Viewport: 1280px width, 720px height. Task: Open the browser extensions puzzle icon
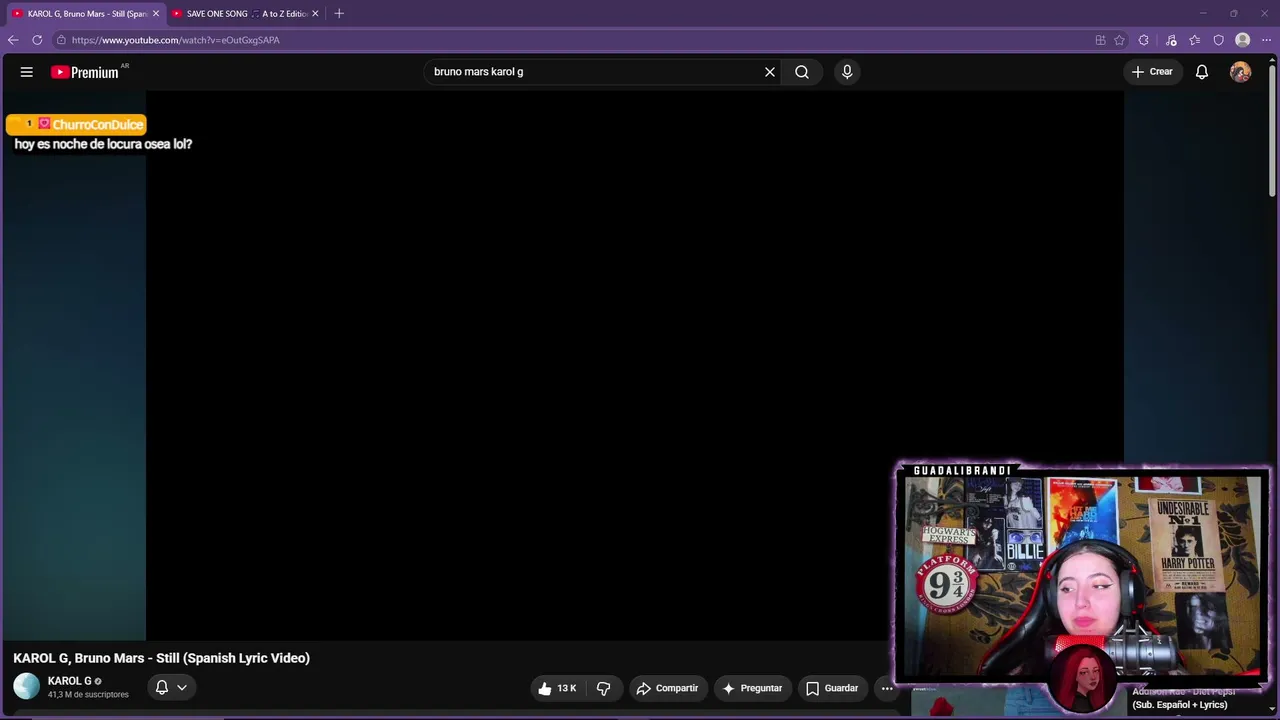coord(1144,40)
